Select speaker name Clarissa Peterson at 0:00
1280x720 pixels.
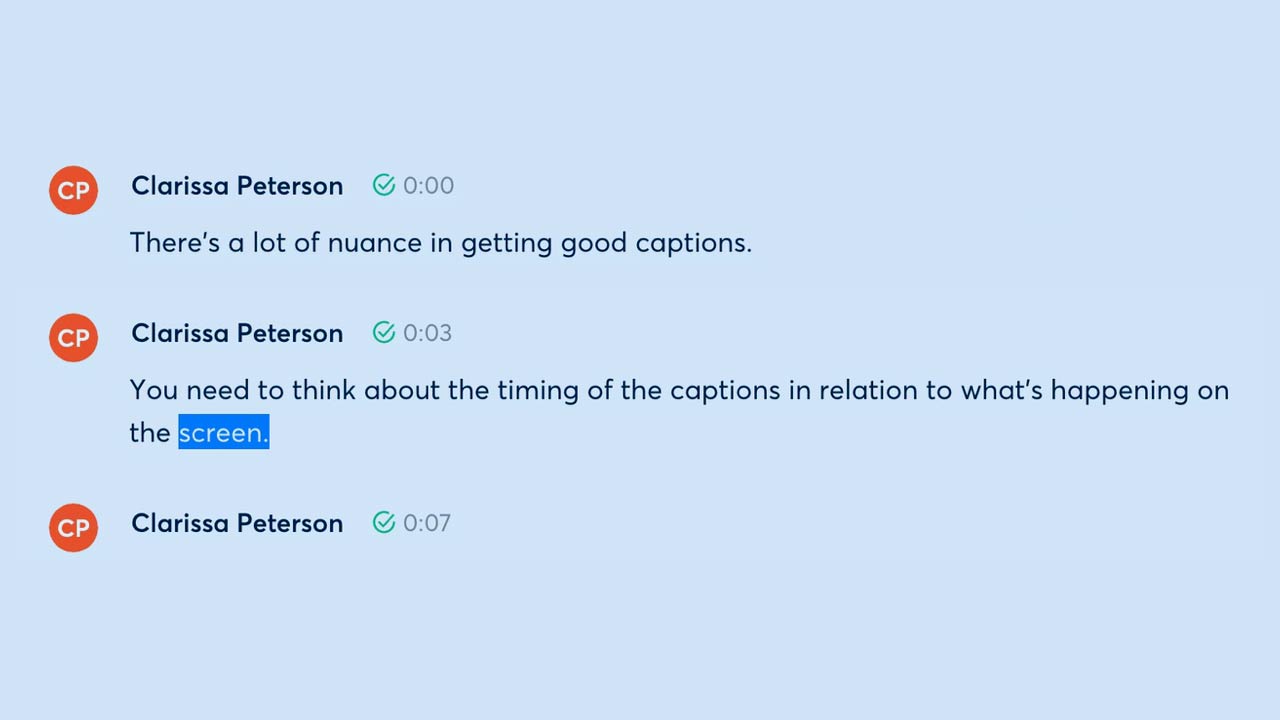click(237, 186)
